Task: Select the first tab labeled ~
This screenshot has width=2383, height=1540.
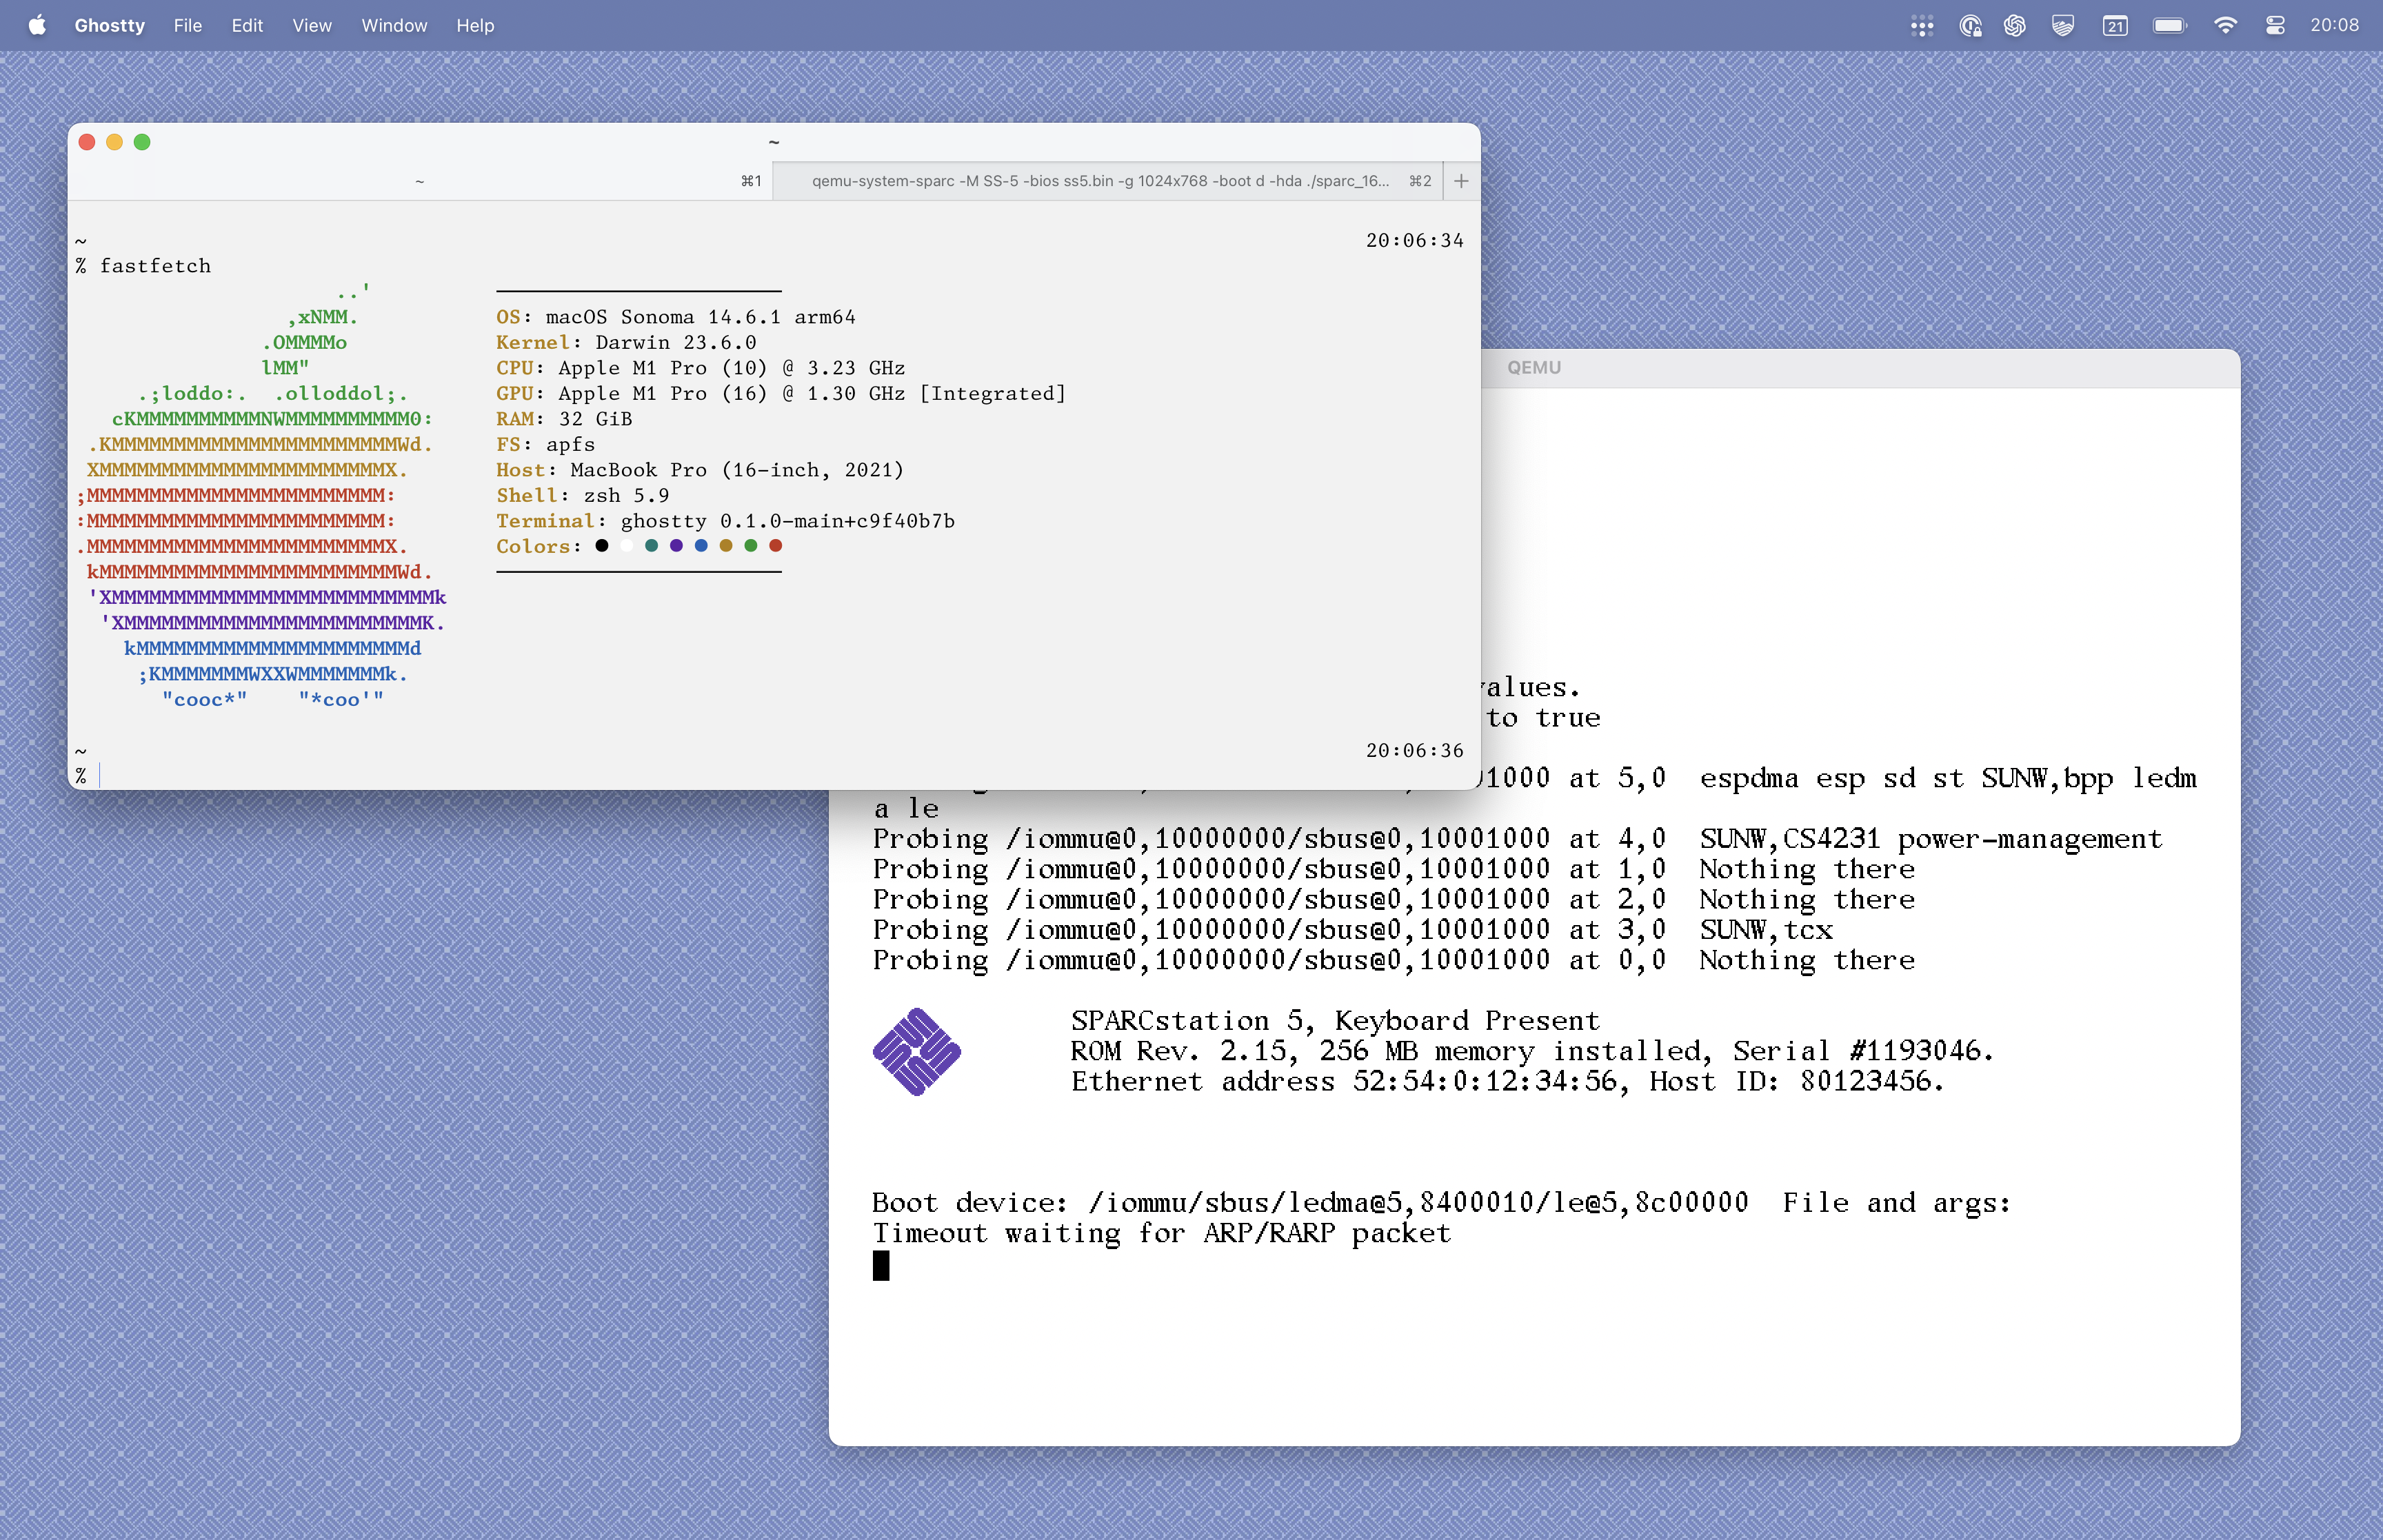Action: click(x=419, y=181)
